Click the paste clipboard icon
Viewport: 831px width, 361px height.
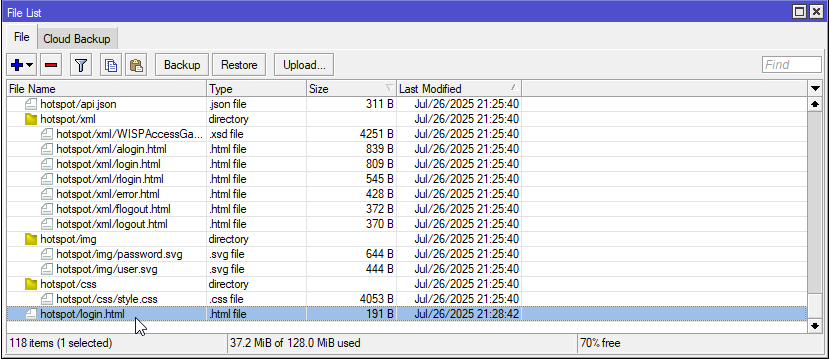click(136, 65)
